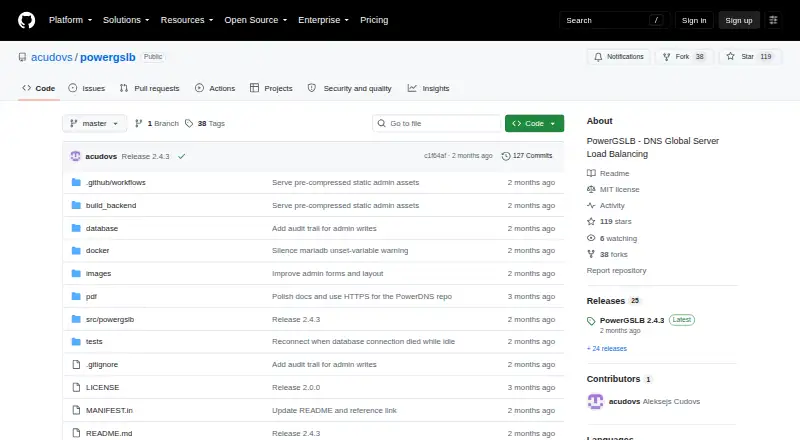Open the build_backend folder
The image size is (800, 440).
(111, 205)
